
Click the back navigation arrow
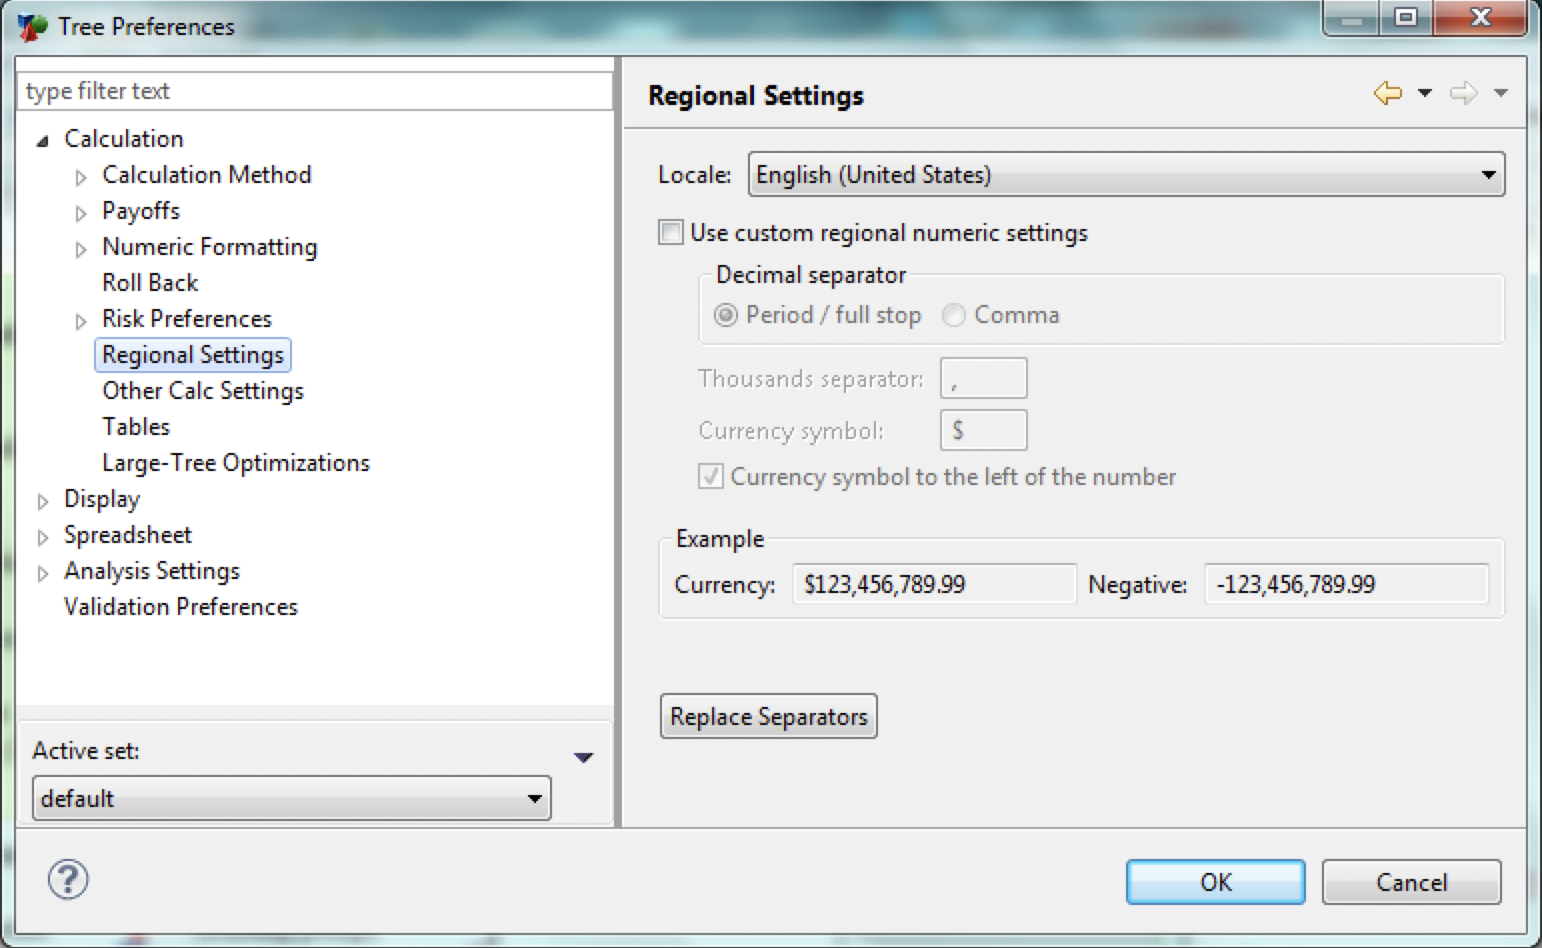(x=1388, y=93)
